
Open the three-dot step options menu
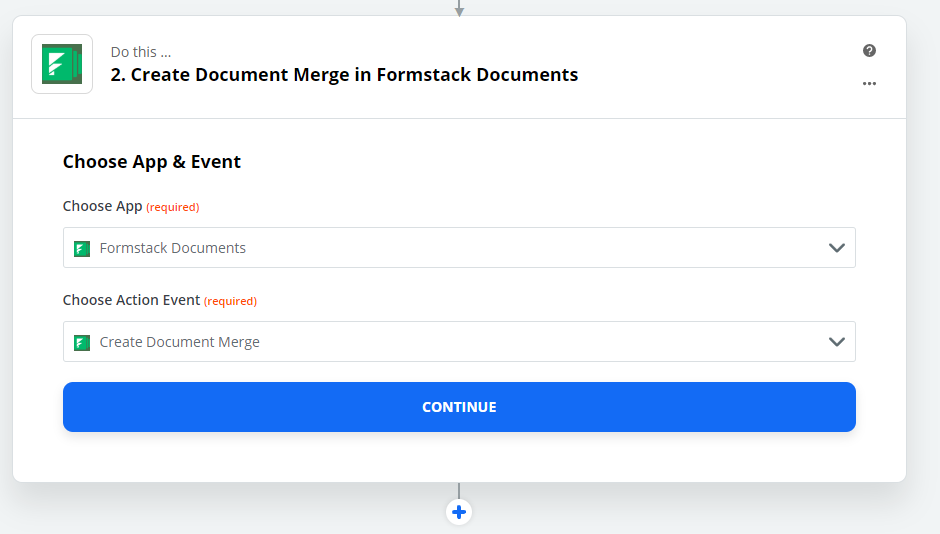click(x=869, y=84)
